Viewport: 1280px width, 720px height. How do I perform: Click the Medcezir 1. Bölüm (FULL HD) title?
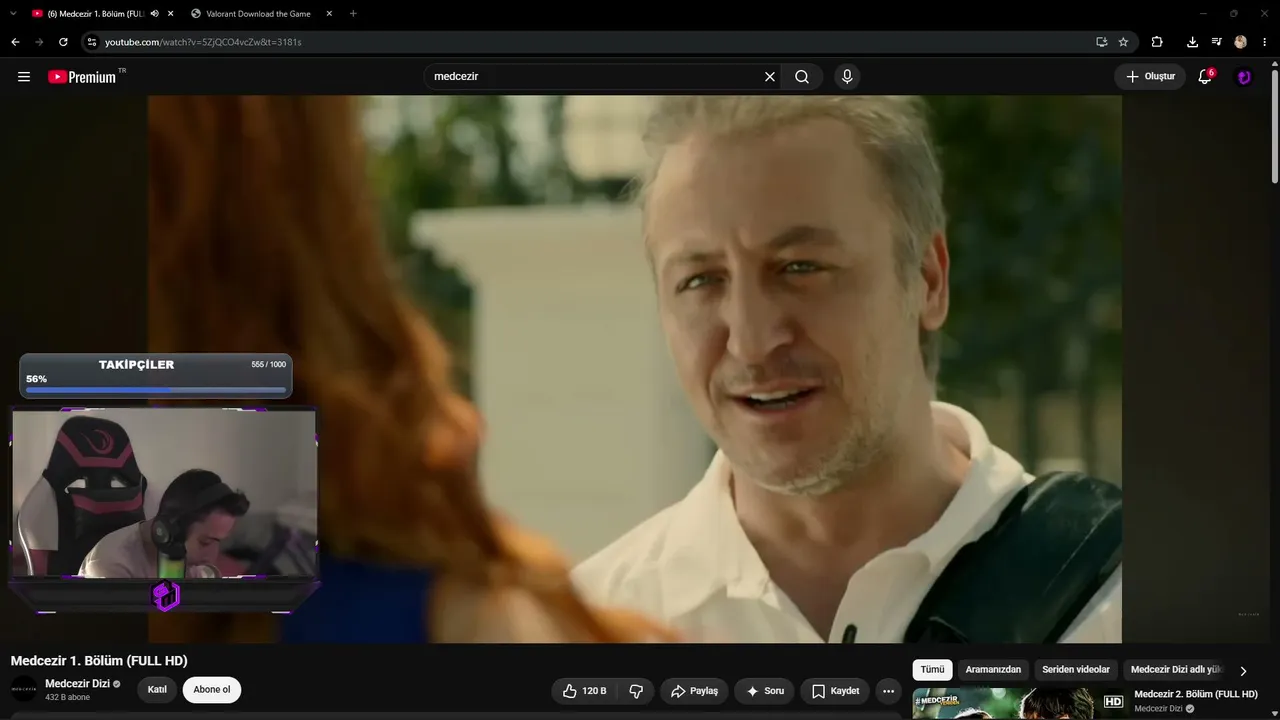99,661
